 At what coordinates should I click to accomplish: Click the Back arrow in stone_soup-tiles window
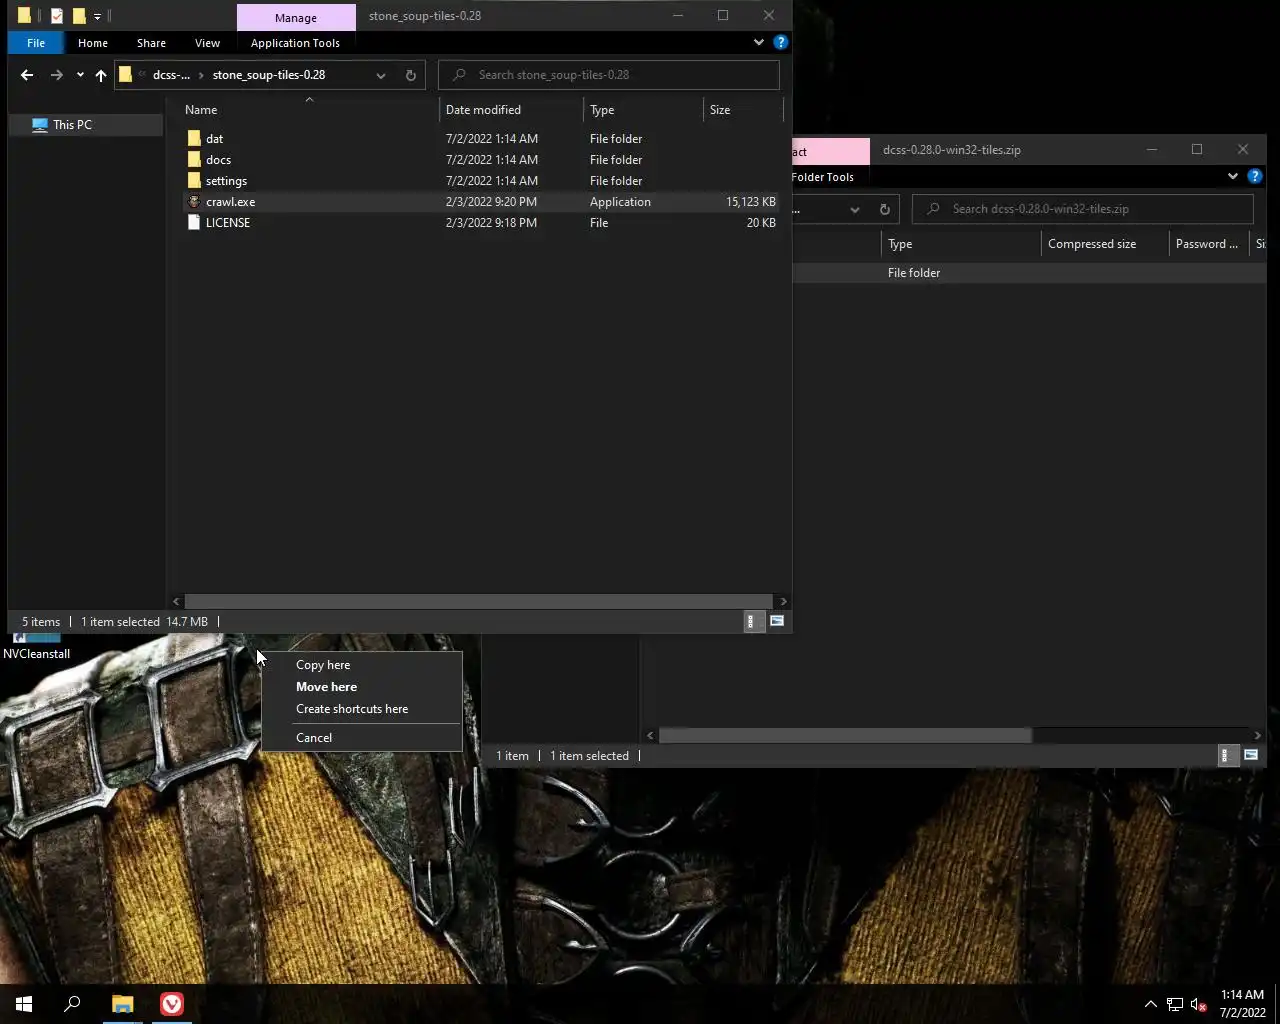click(27, 75)
